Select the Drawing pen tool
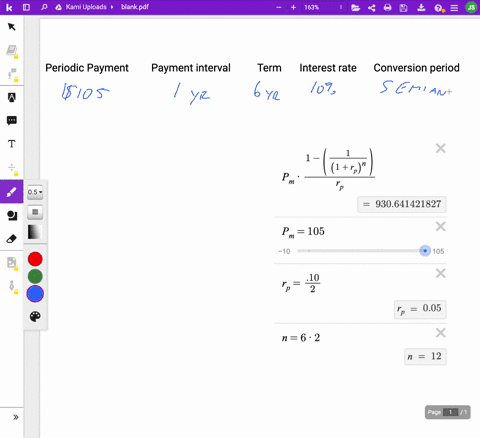Viewport: 480px width, 438px height. [x=12, y=192]
